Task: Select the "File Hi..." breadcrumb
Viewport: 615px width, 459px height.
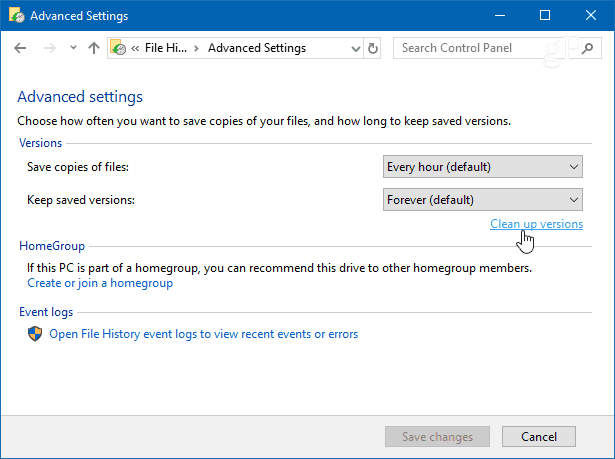Action: (x=166, y=48)
